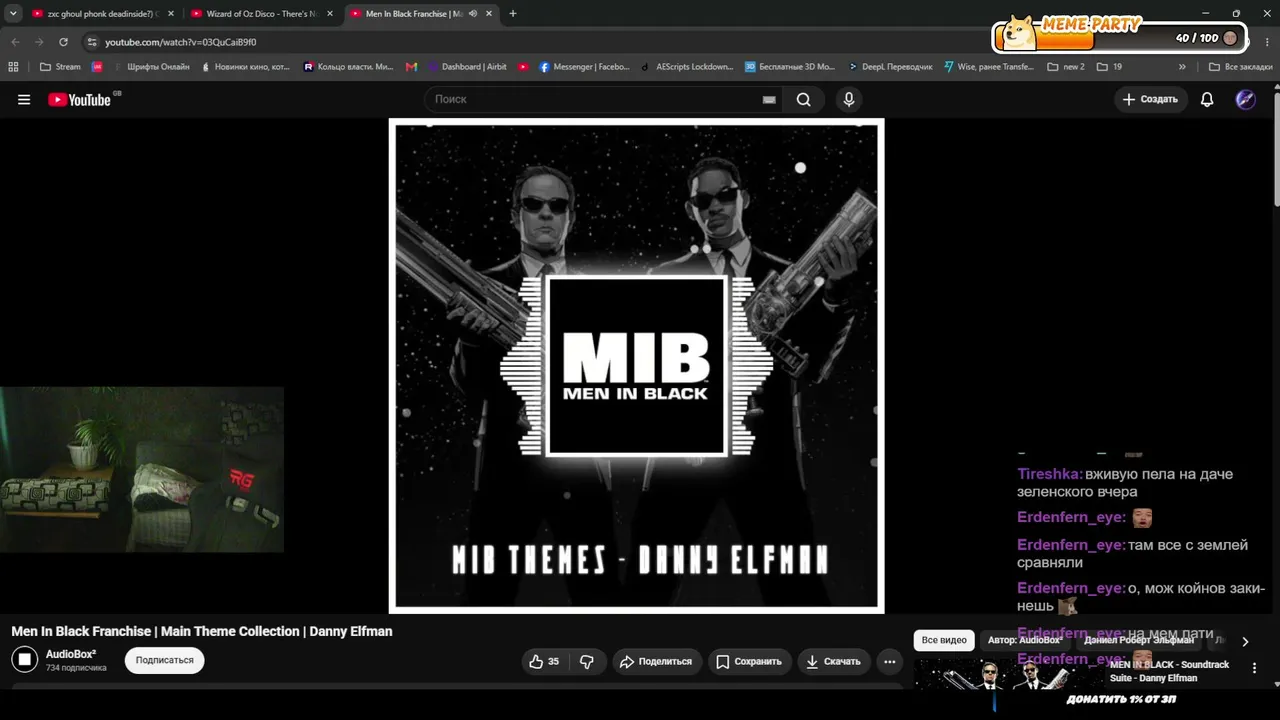Show next filter chips with arrow
This screenshot has height=720, width=1280.
pos(1245,642)
